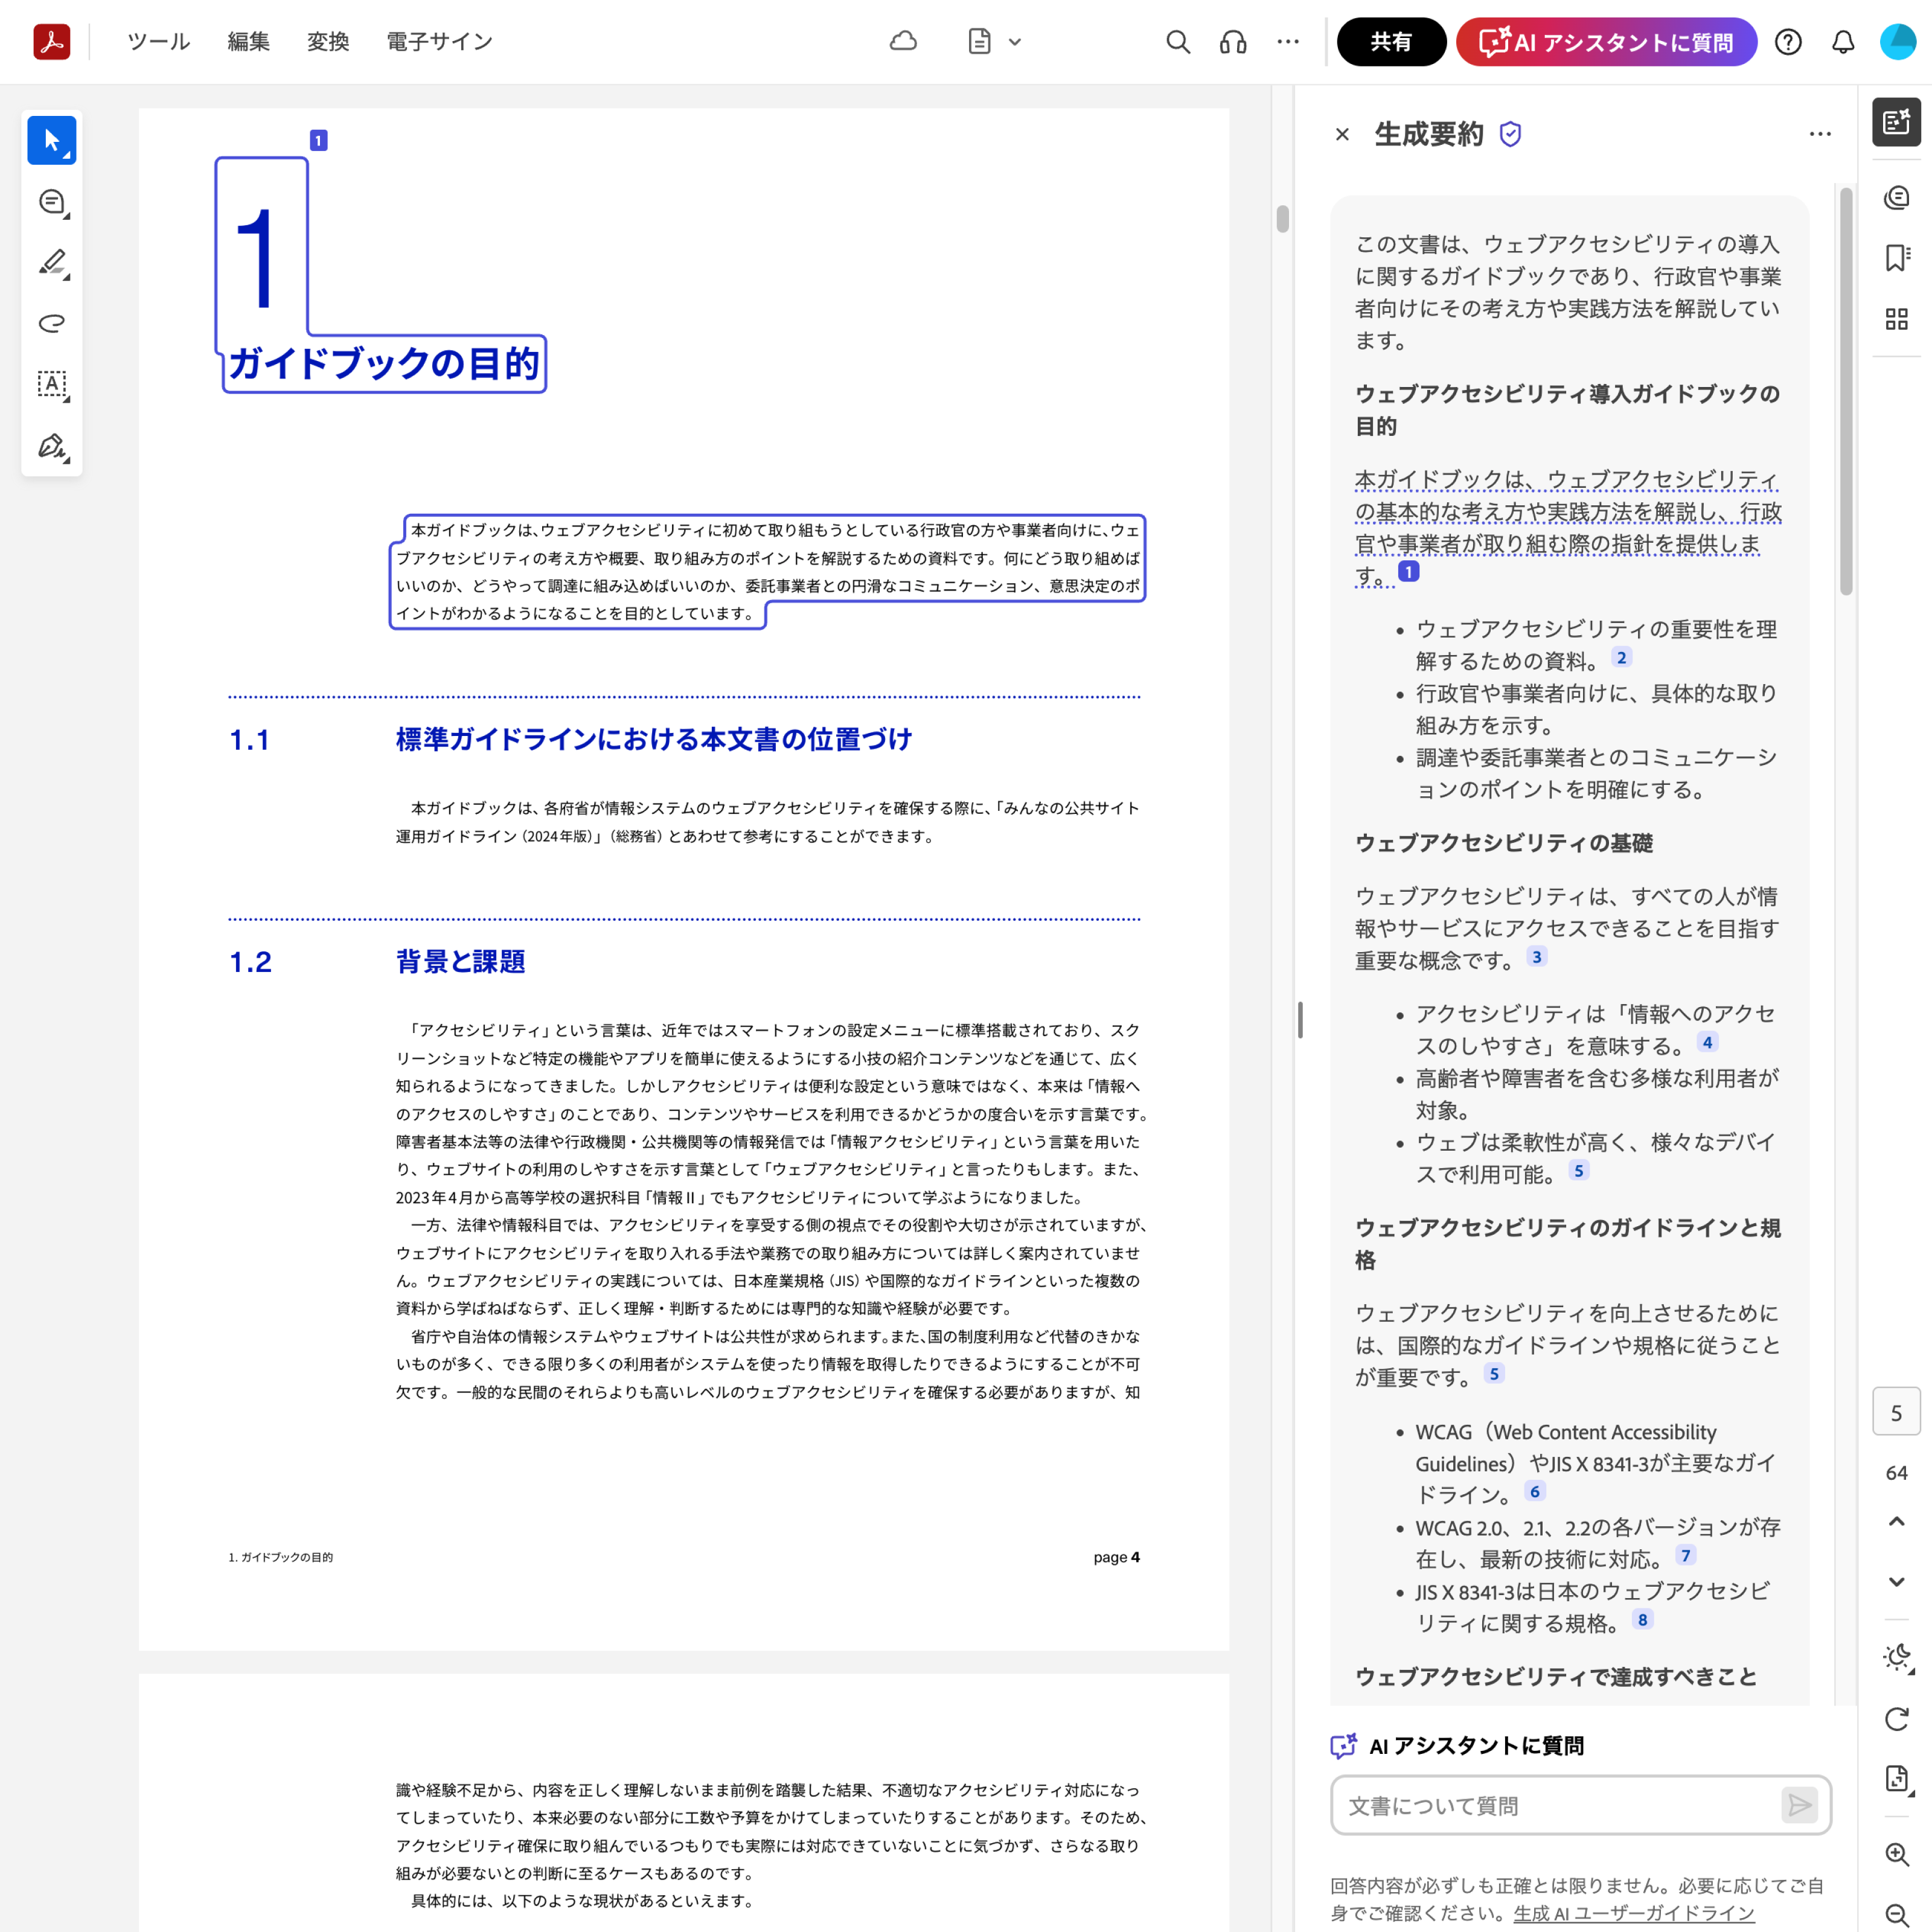Open the ツール menu
Image resolution: width=1932 pixels, height=1932 pixels.
click(158, 42)
